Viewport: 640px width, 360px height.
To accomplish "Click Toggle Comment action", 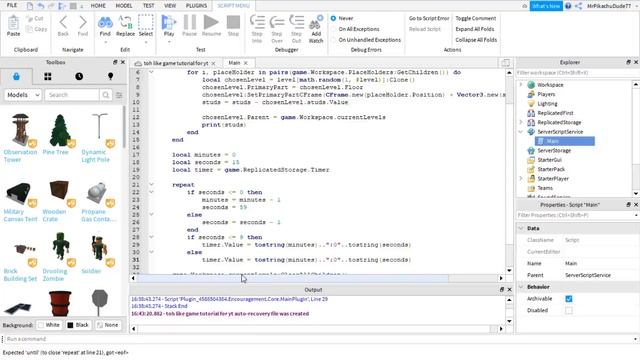I will tap(476, 18).
